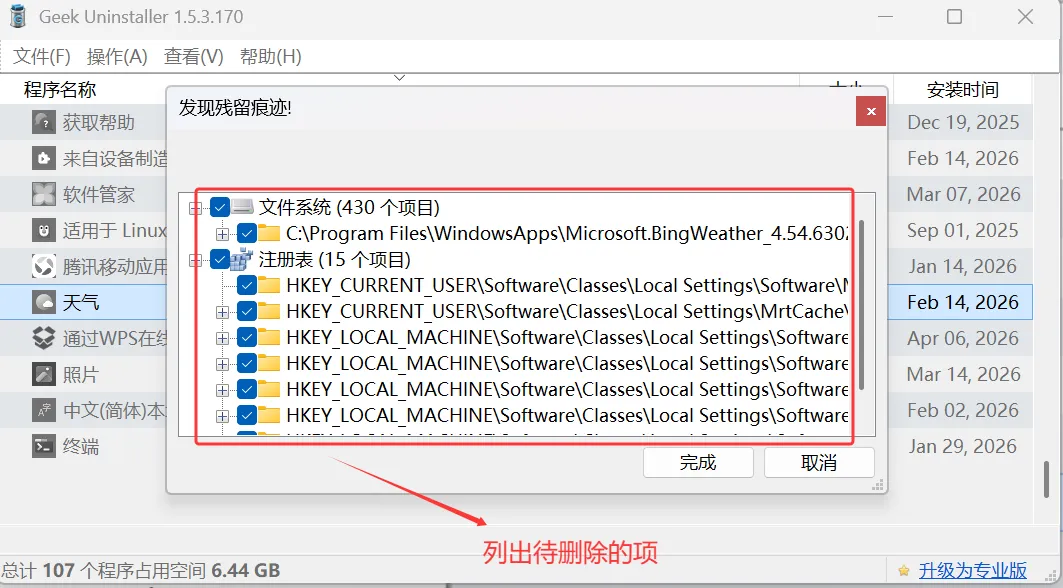Click the Jan 29, 2026 install date
The height and width of the screenshot is (588, 1063).
963,446
